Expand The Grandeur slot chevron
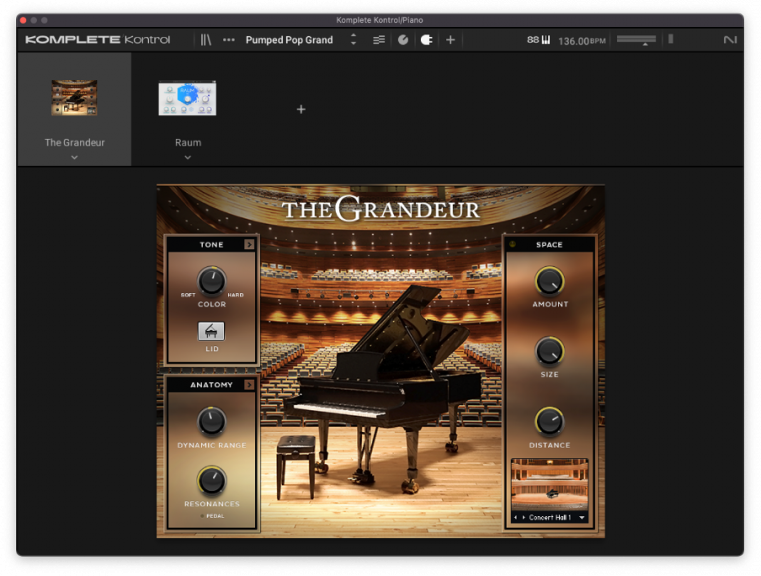 point(74,157)
